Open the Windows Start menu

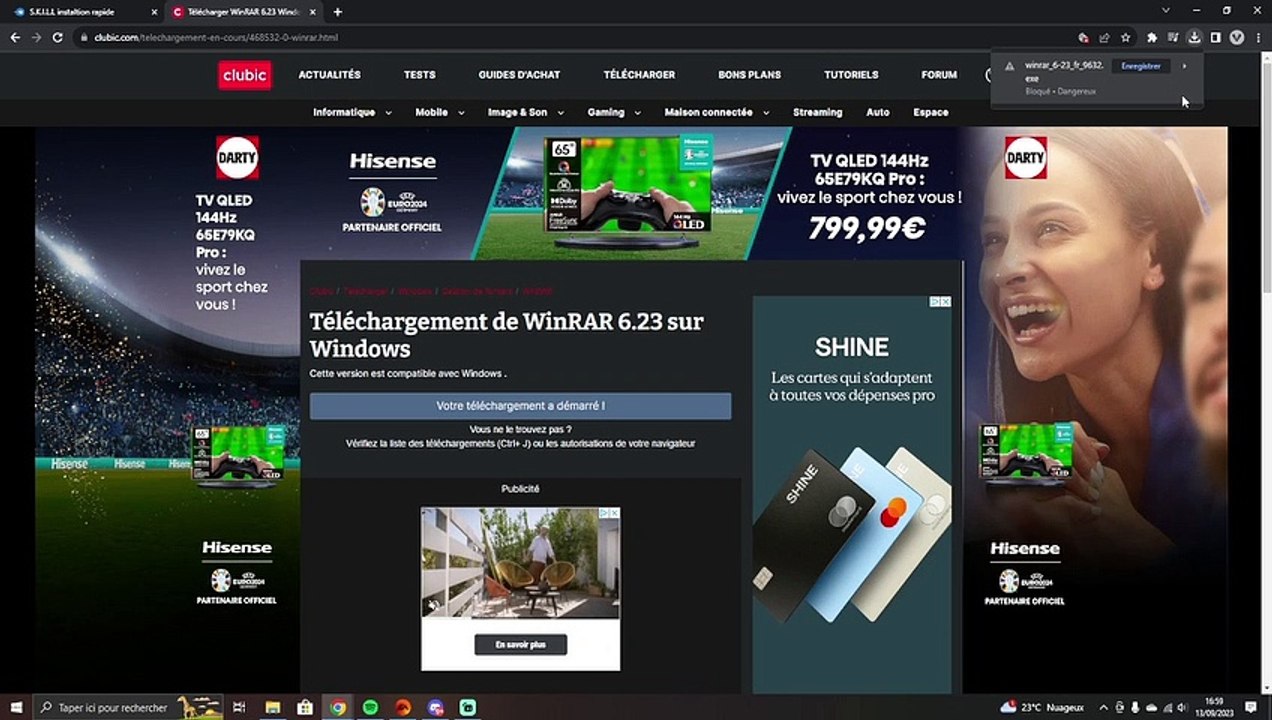point(16,707)
